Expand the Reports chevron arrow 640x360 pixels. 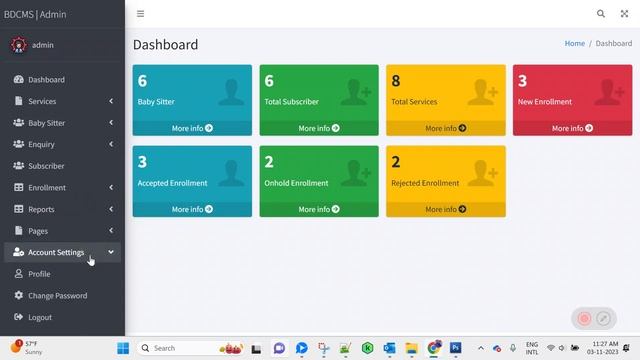[111, 209]
